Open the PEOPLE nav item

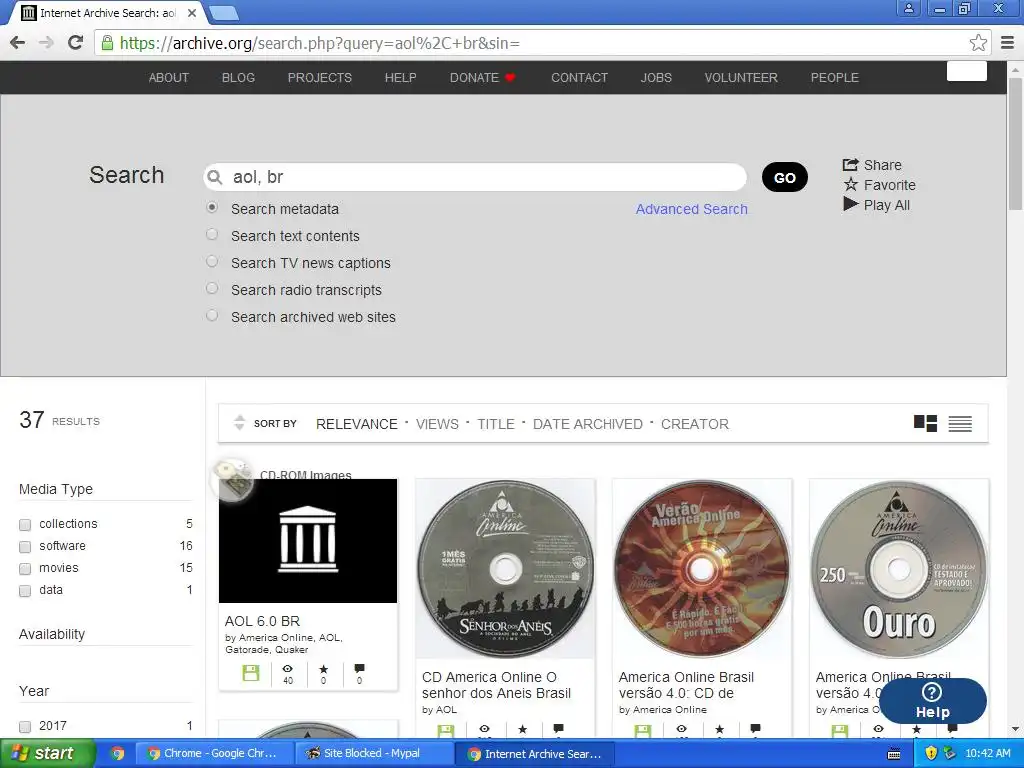coord(835,77)
